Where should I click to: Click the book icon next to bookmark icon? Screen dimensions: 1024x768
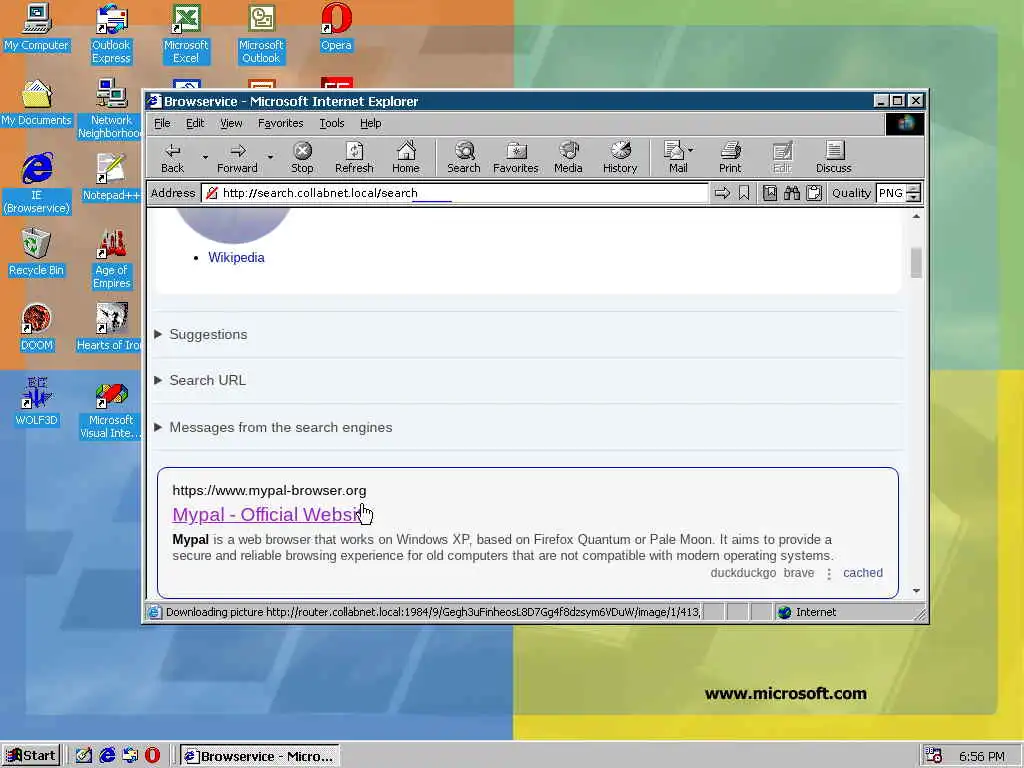(770, 193)
